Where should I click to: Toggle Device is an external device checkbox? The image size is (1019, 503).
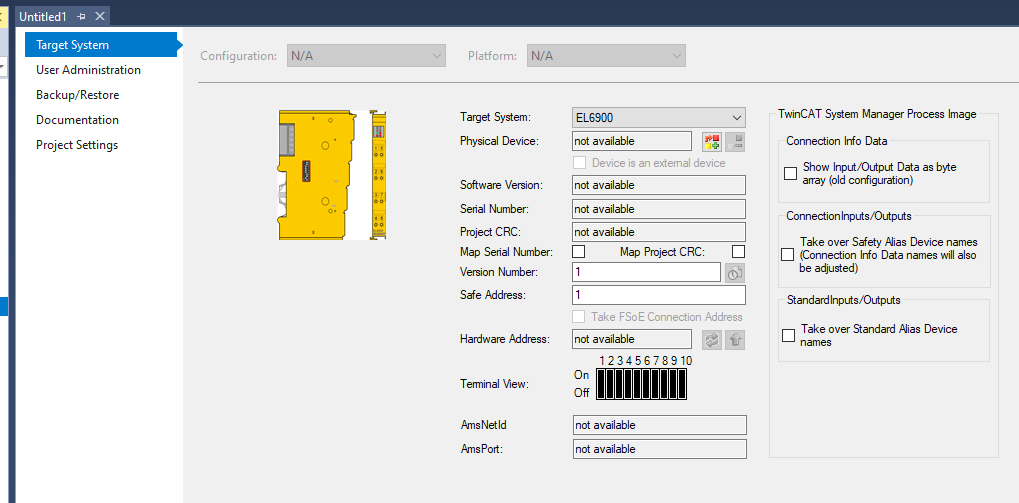click(x=580, y=162)
